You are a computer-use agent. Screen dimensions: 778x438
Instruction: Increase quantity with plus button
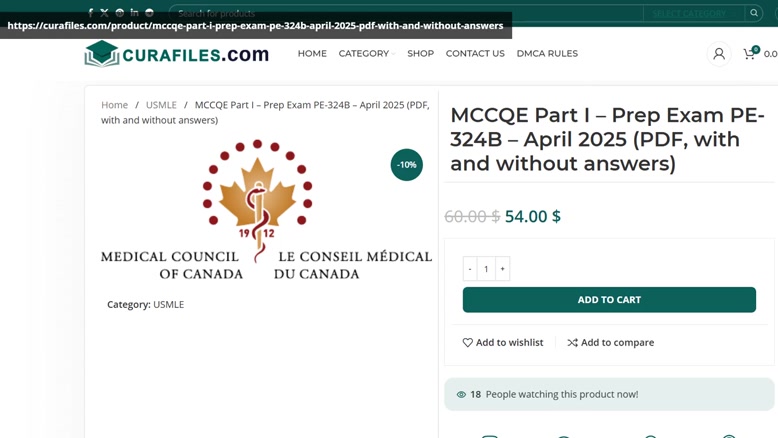pyautogui.click(x=502, y=268)
